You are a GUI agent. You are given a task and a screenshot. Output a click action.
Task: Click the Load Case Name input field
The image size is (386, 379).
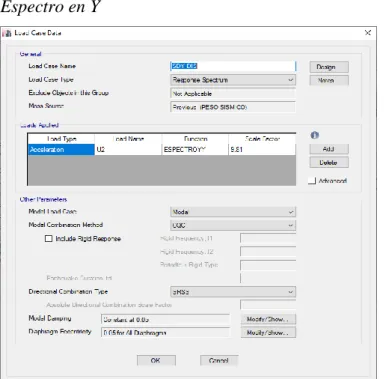(x=233, y=66)
